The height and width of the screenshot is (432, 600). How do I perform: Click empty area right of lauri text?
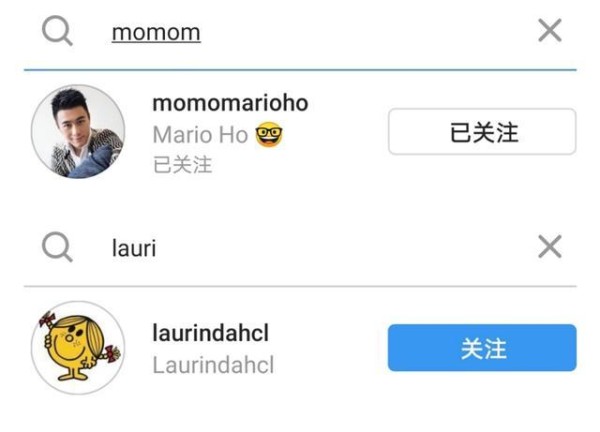tap(344, 248)
